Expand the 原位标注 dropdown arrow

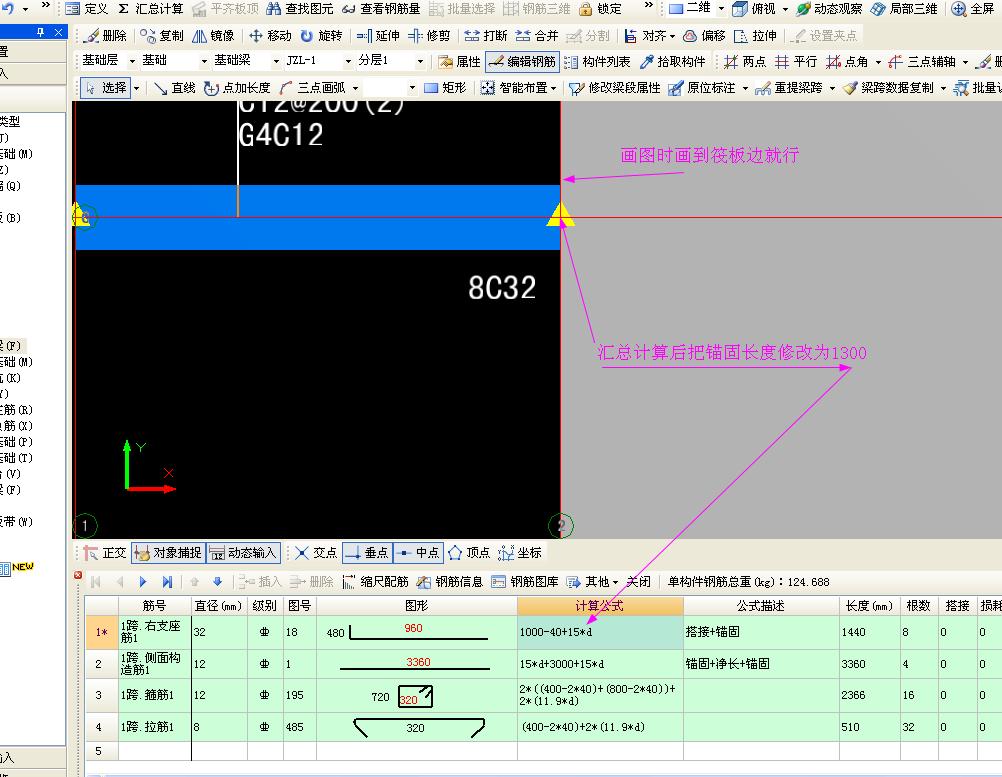745,88
